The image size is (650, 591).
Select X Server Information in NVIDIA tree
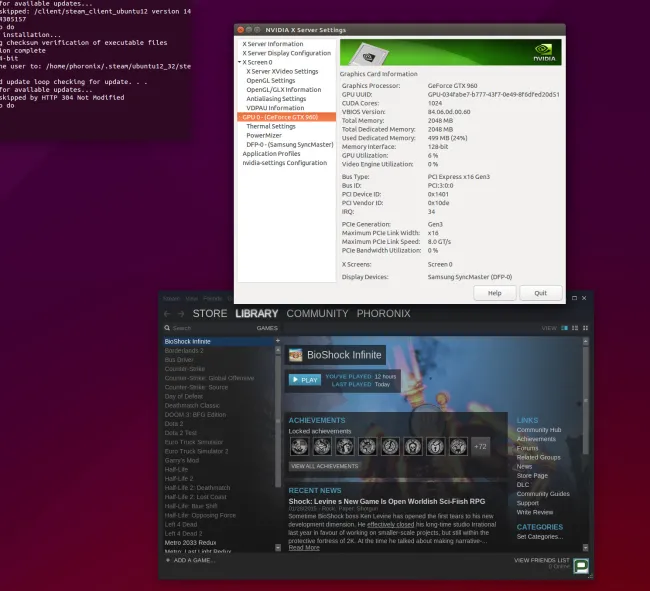pos(272,44)
